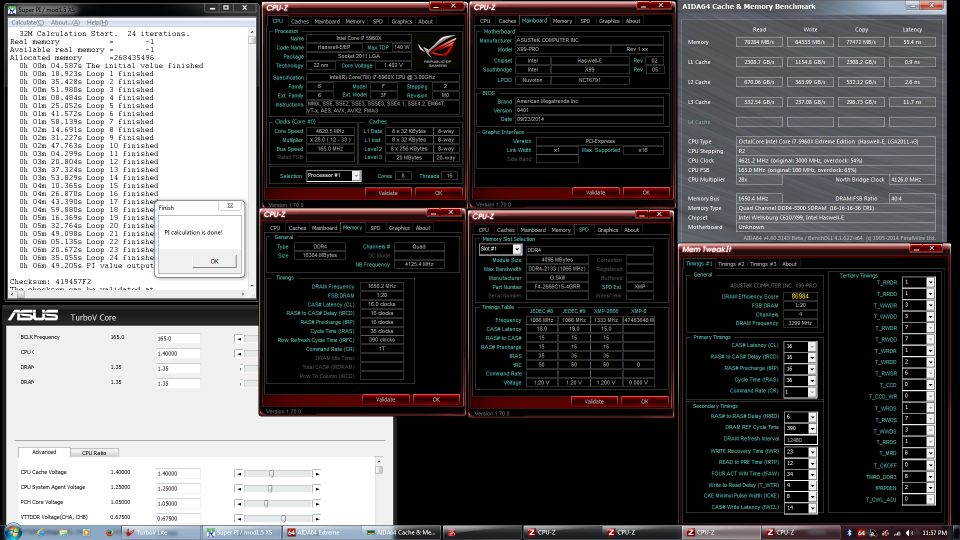
Task: Decrease BCLK Frequency with left arrow
Action: click(239, 338)
